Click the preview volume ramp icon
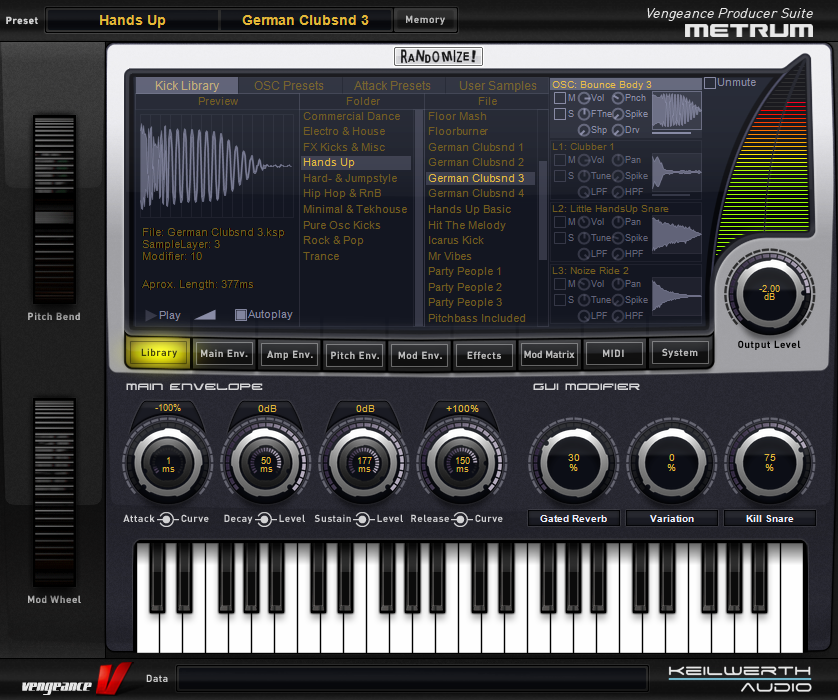 pyautogui.click(x=205, y=314)
